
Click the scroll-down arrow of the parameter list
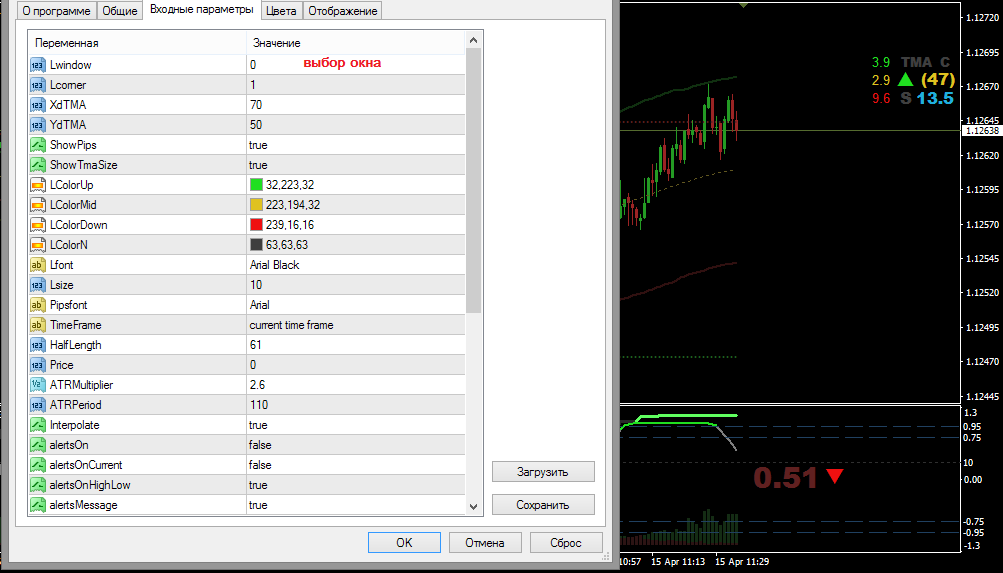point(473,506)
